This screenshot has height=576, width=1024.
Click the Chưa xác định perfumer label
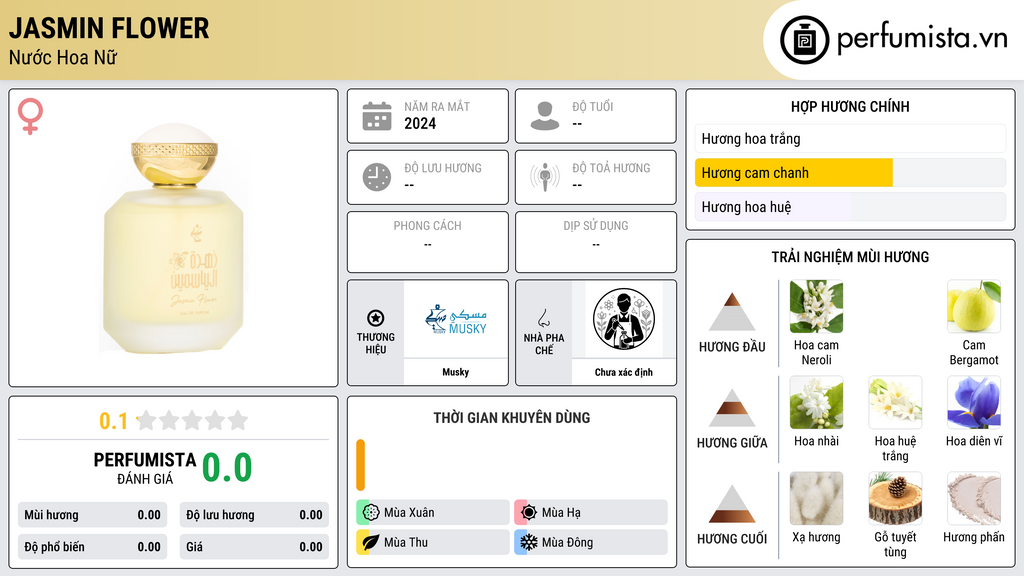pos(624,372)
